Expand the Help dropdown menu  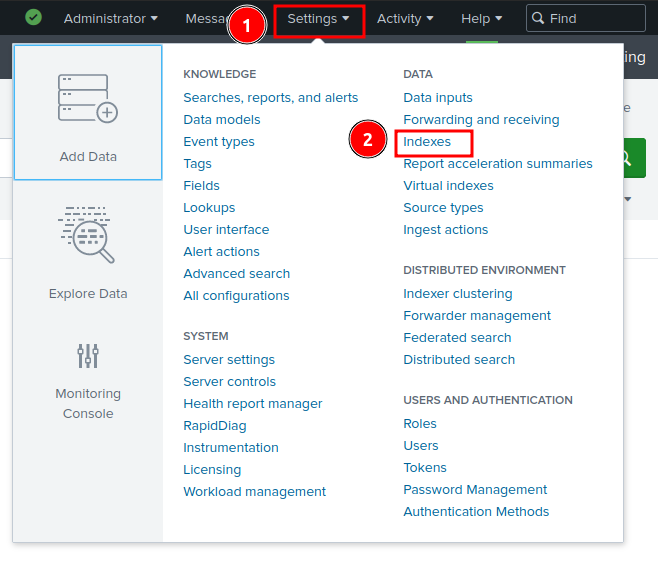(x=481, y=18)
